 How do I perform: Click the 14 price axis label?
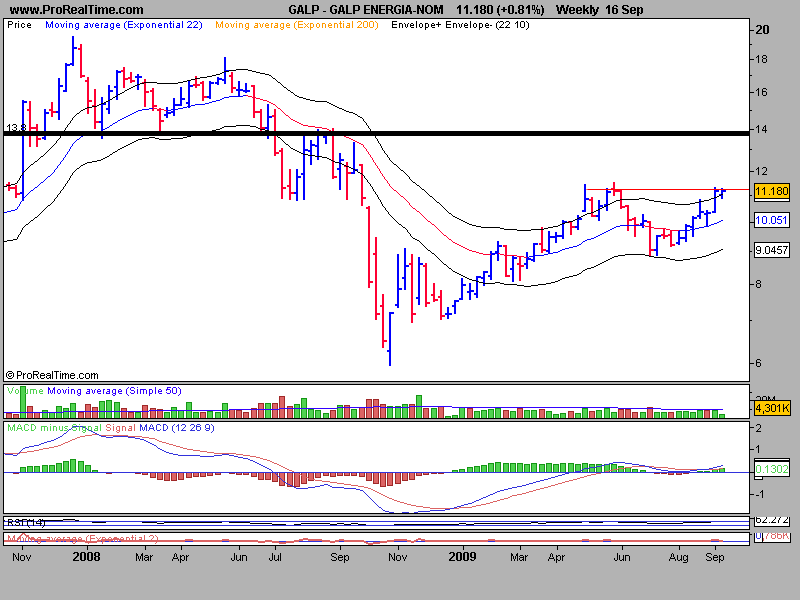[761, 130]
